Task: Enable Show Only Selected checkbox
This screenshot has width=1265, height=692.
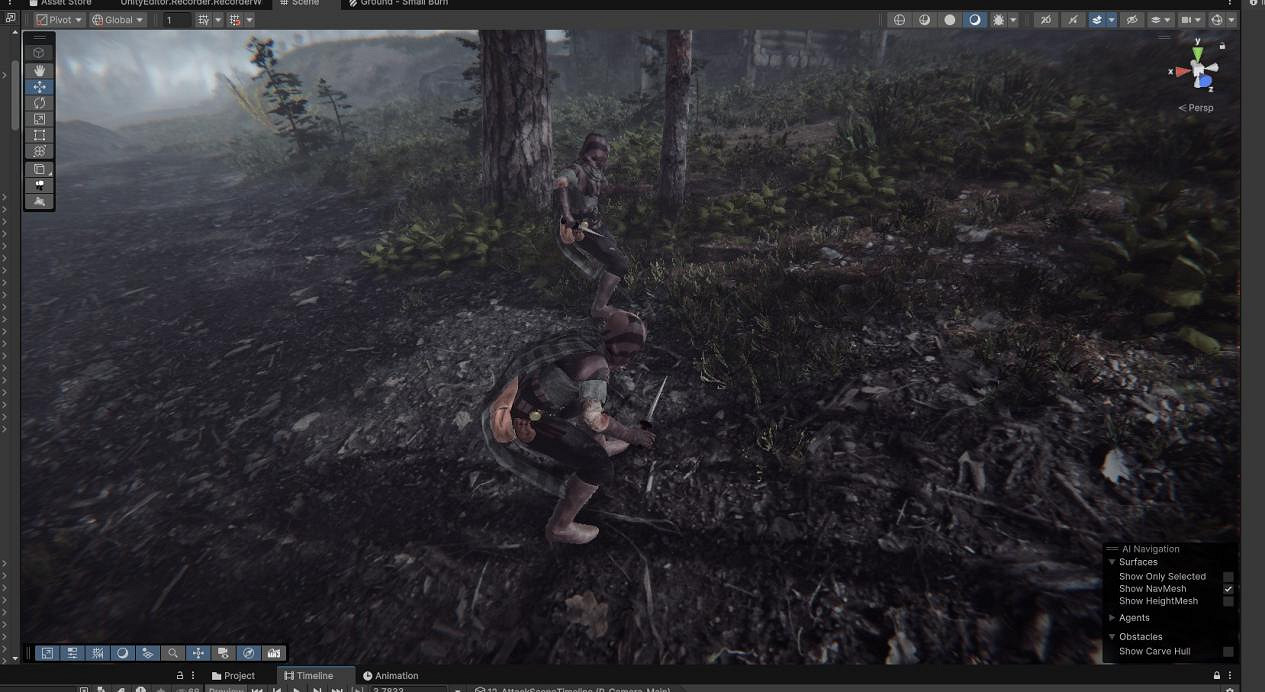Action: pos(1228,577)
